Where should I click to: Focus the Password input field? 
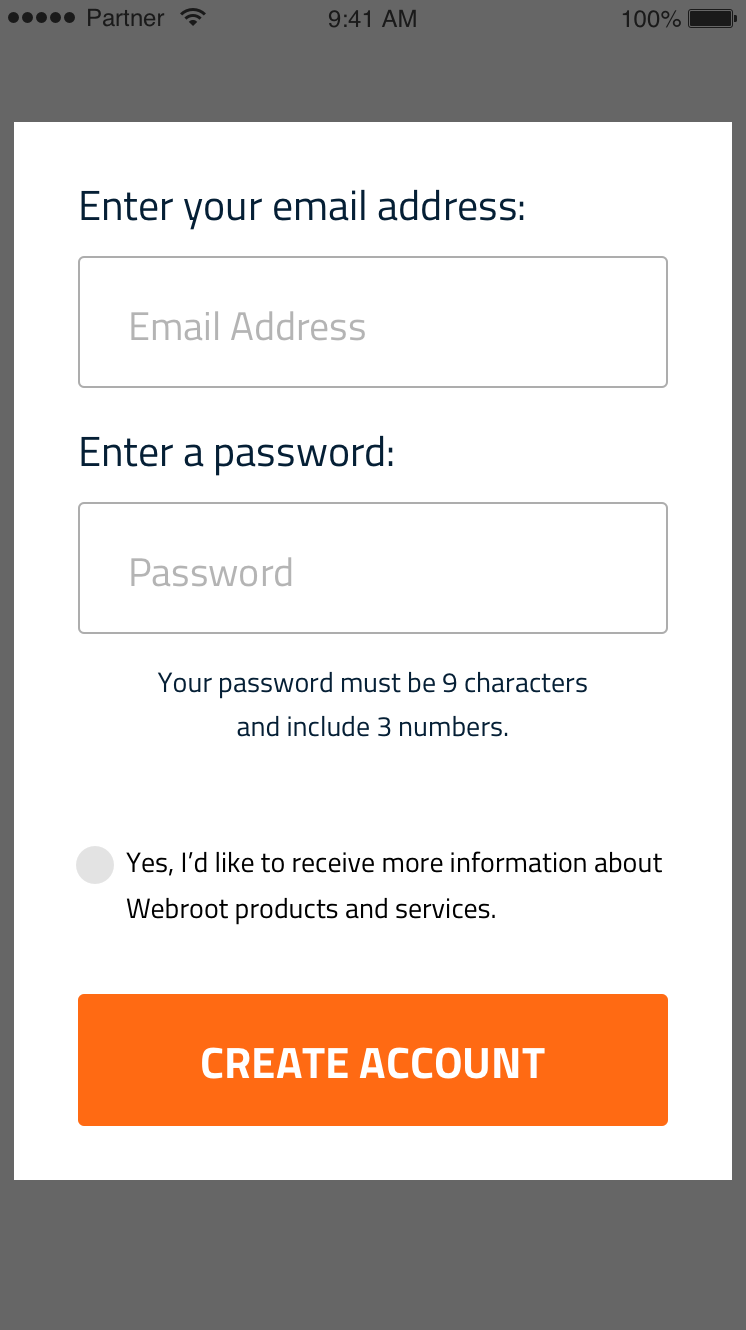(x=372, y=568)
